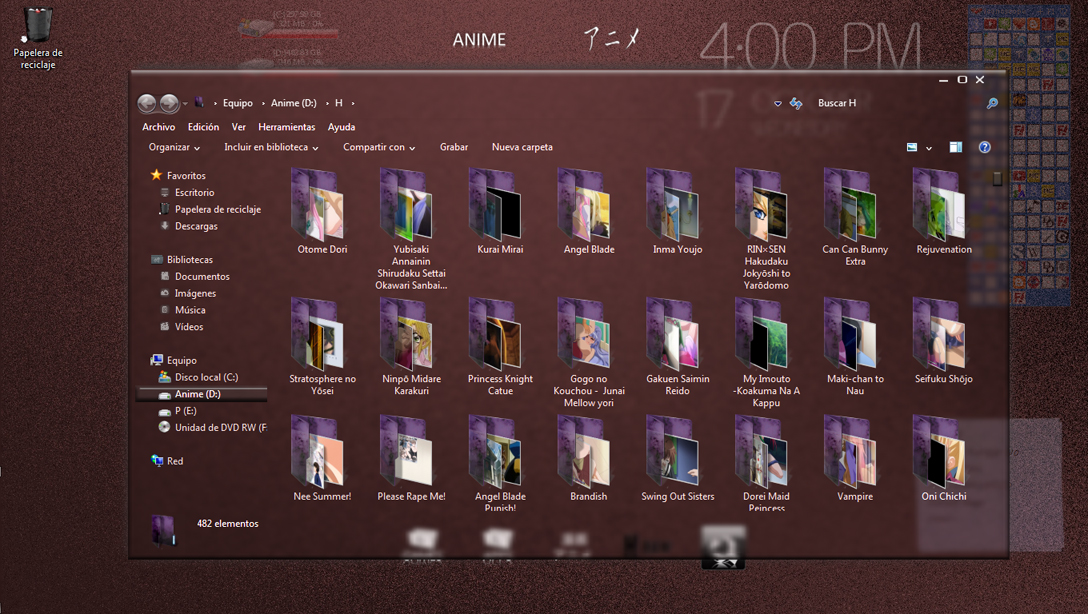Image resolution: width=1088 pixels, height=614 pixels.
Task: Open the help question mark icon
Action: coord(985,147)
